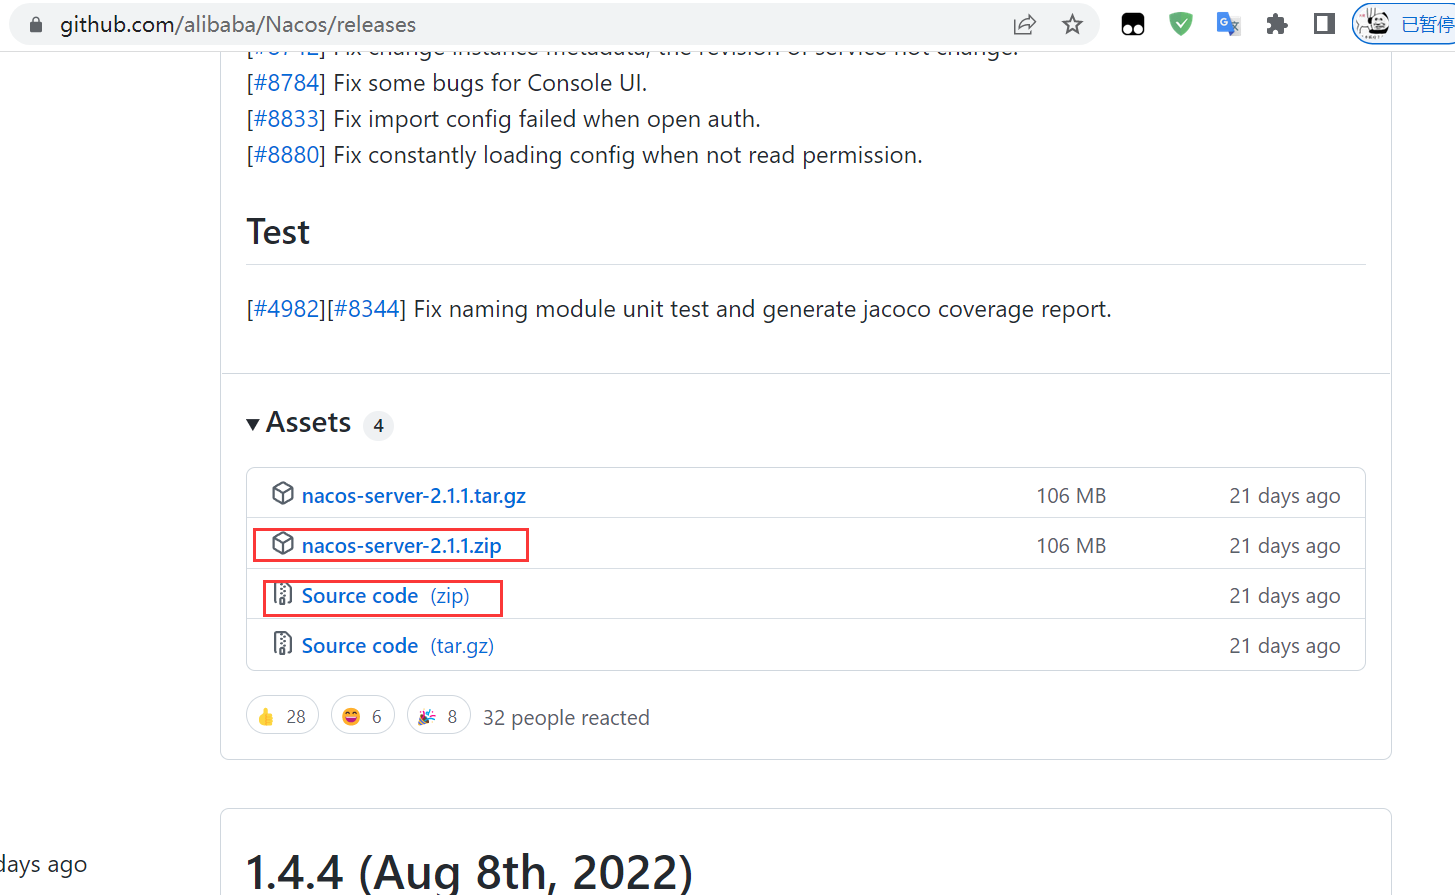This screenshot has height=895, width=1455.
Task: Click the zip file icon beside Source code (zip)
Action: [283, 593]
